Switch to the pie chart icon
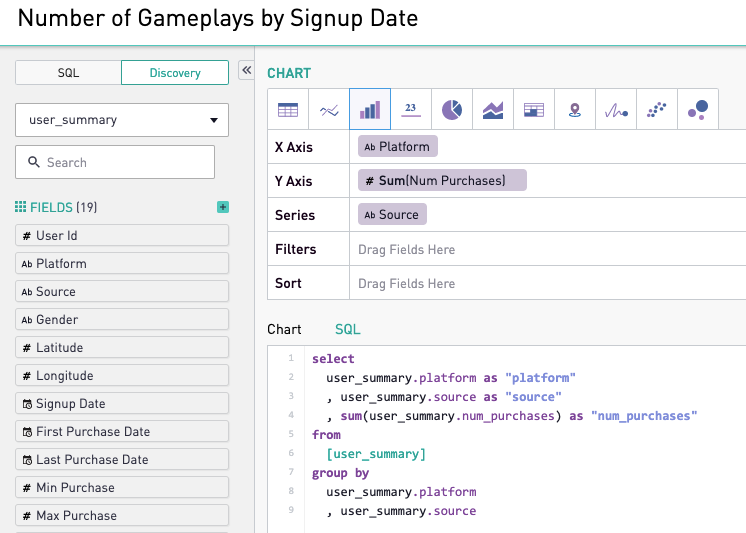The height and width of the screenshot is (533, 746). tap(452, 110)
